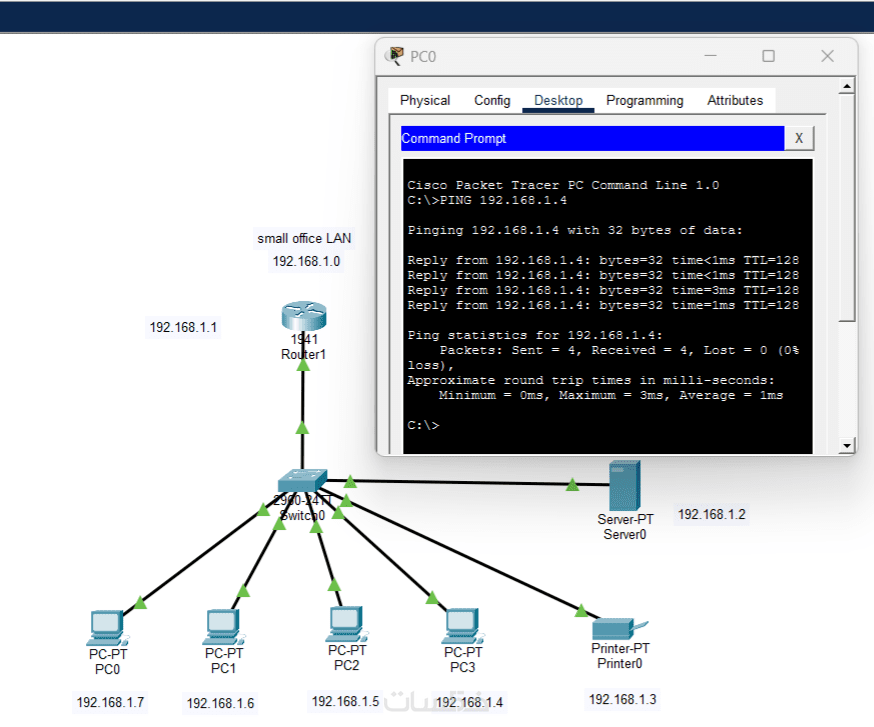Click the Packet Tracer icon in PC0 title bar
The width and height of the screenshot is (874, 727).
(x=395, y=56)
